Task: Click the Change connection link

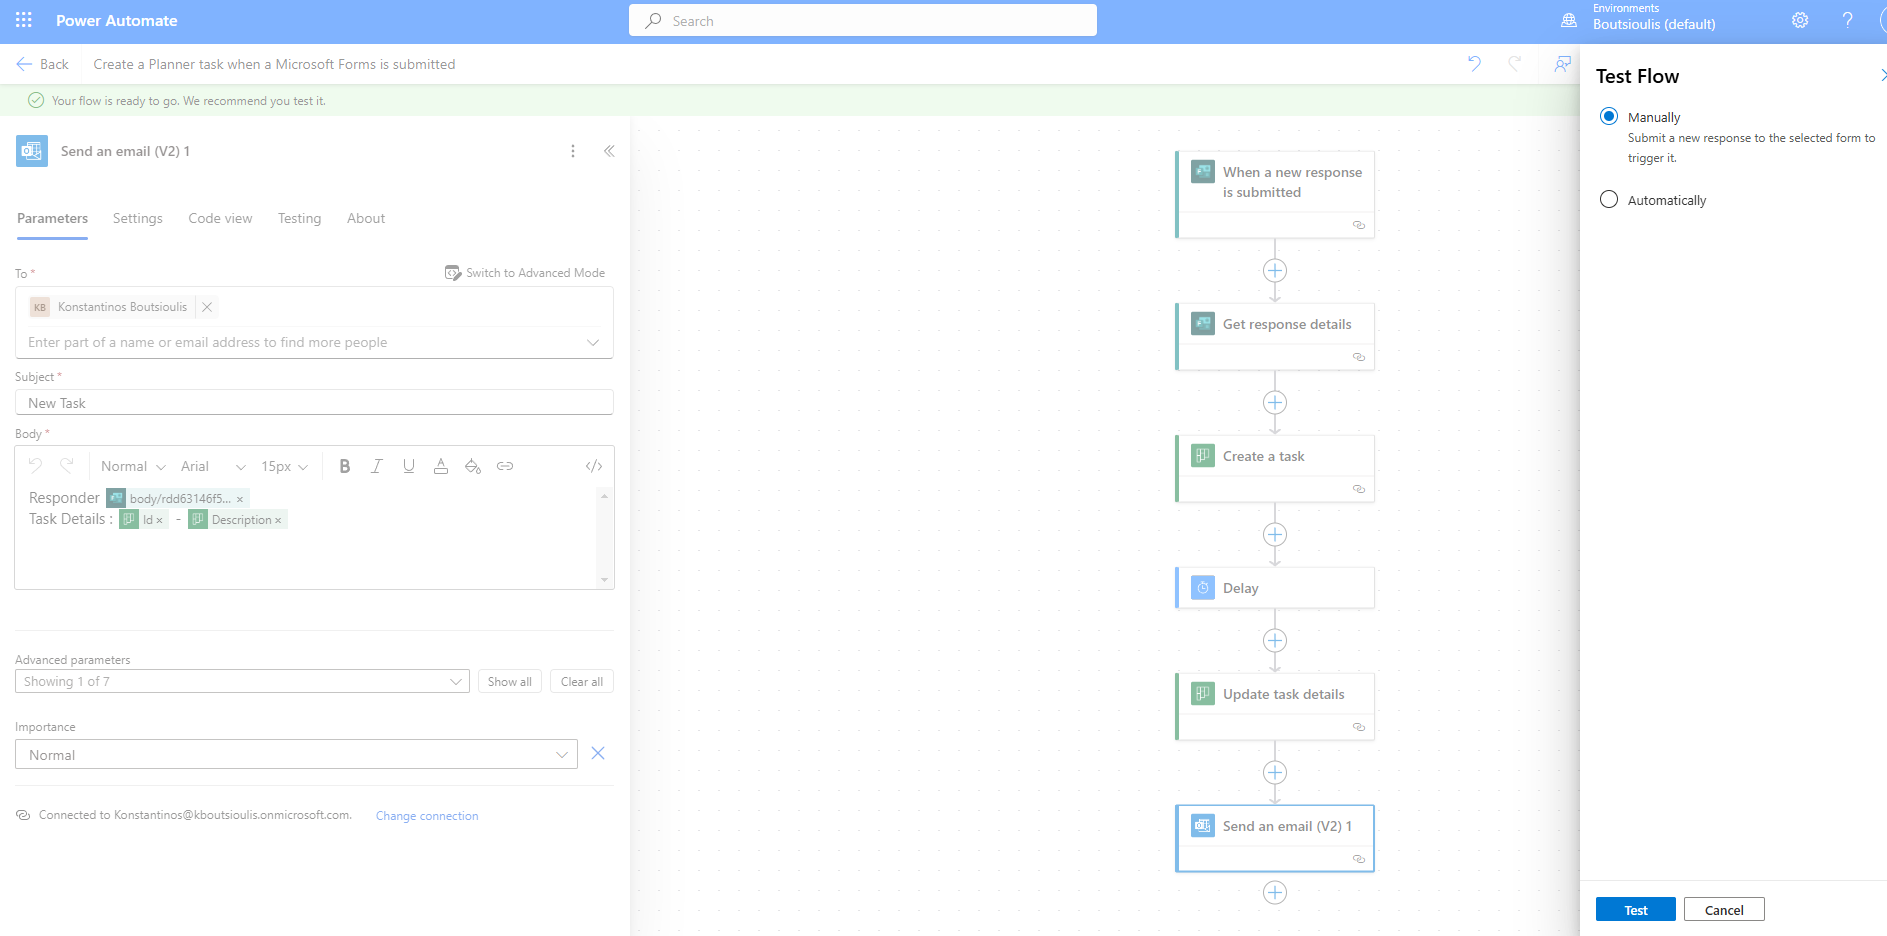Action: (x=427, y=816)
